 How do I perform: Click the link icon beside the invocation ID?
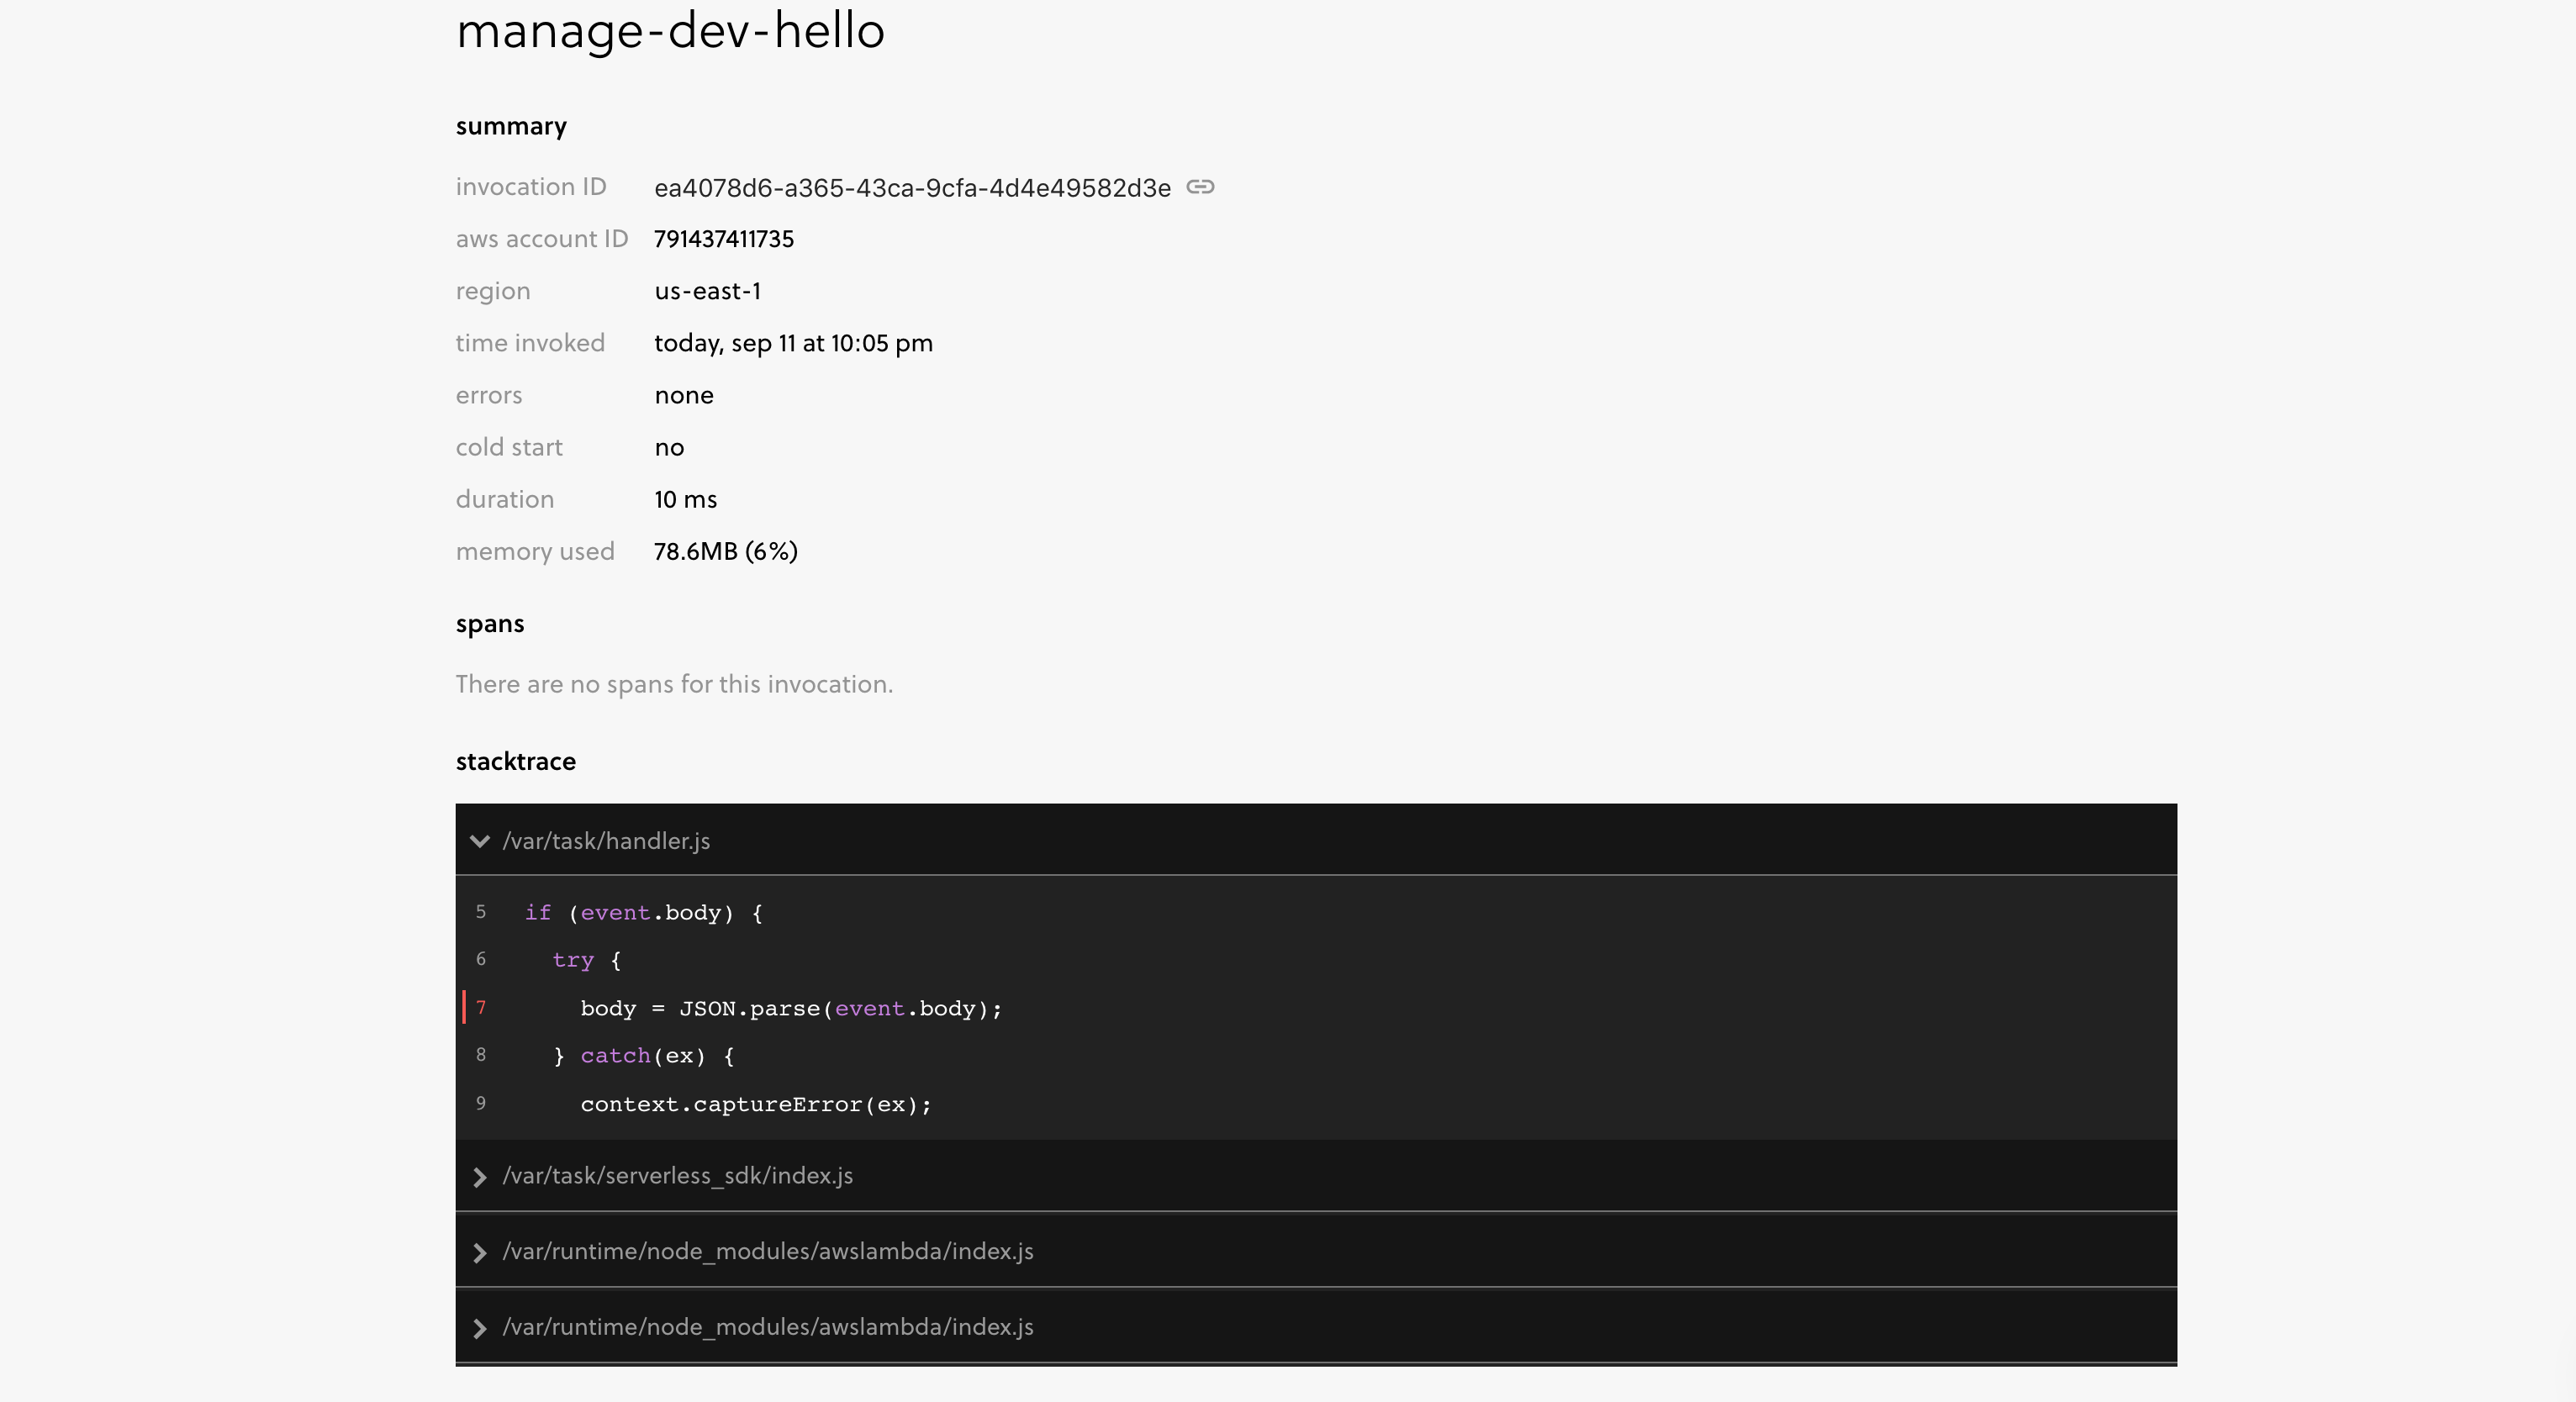1200,187
